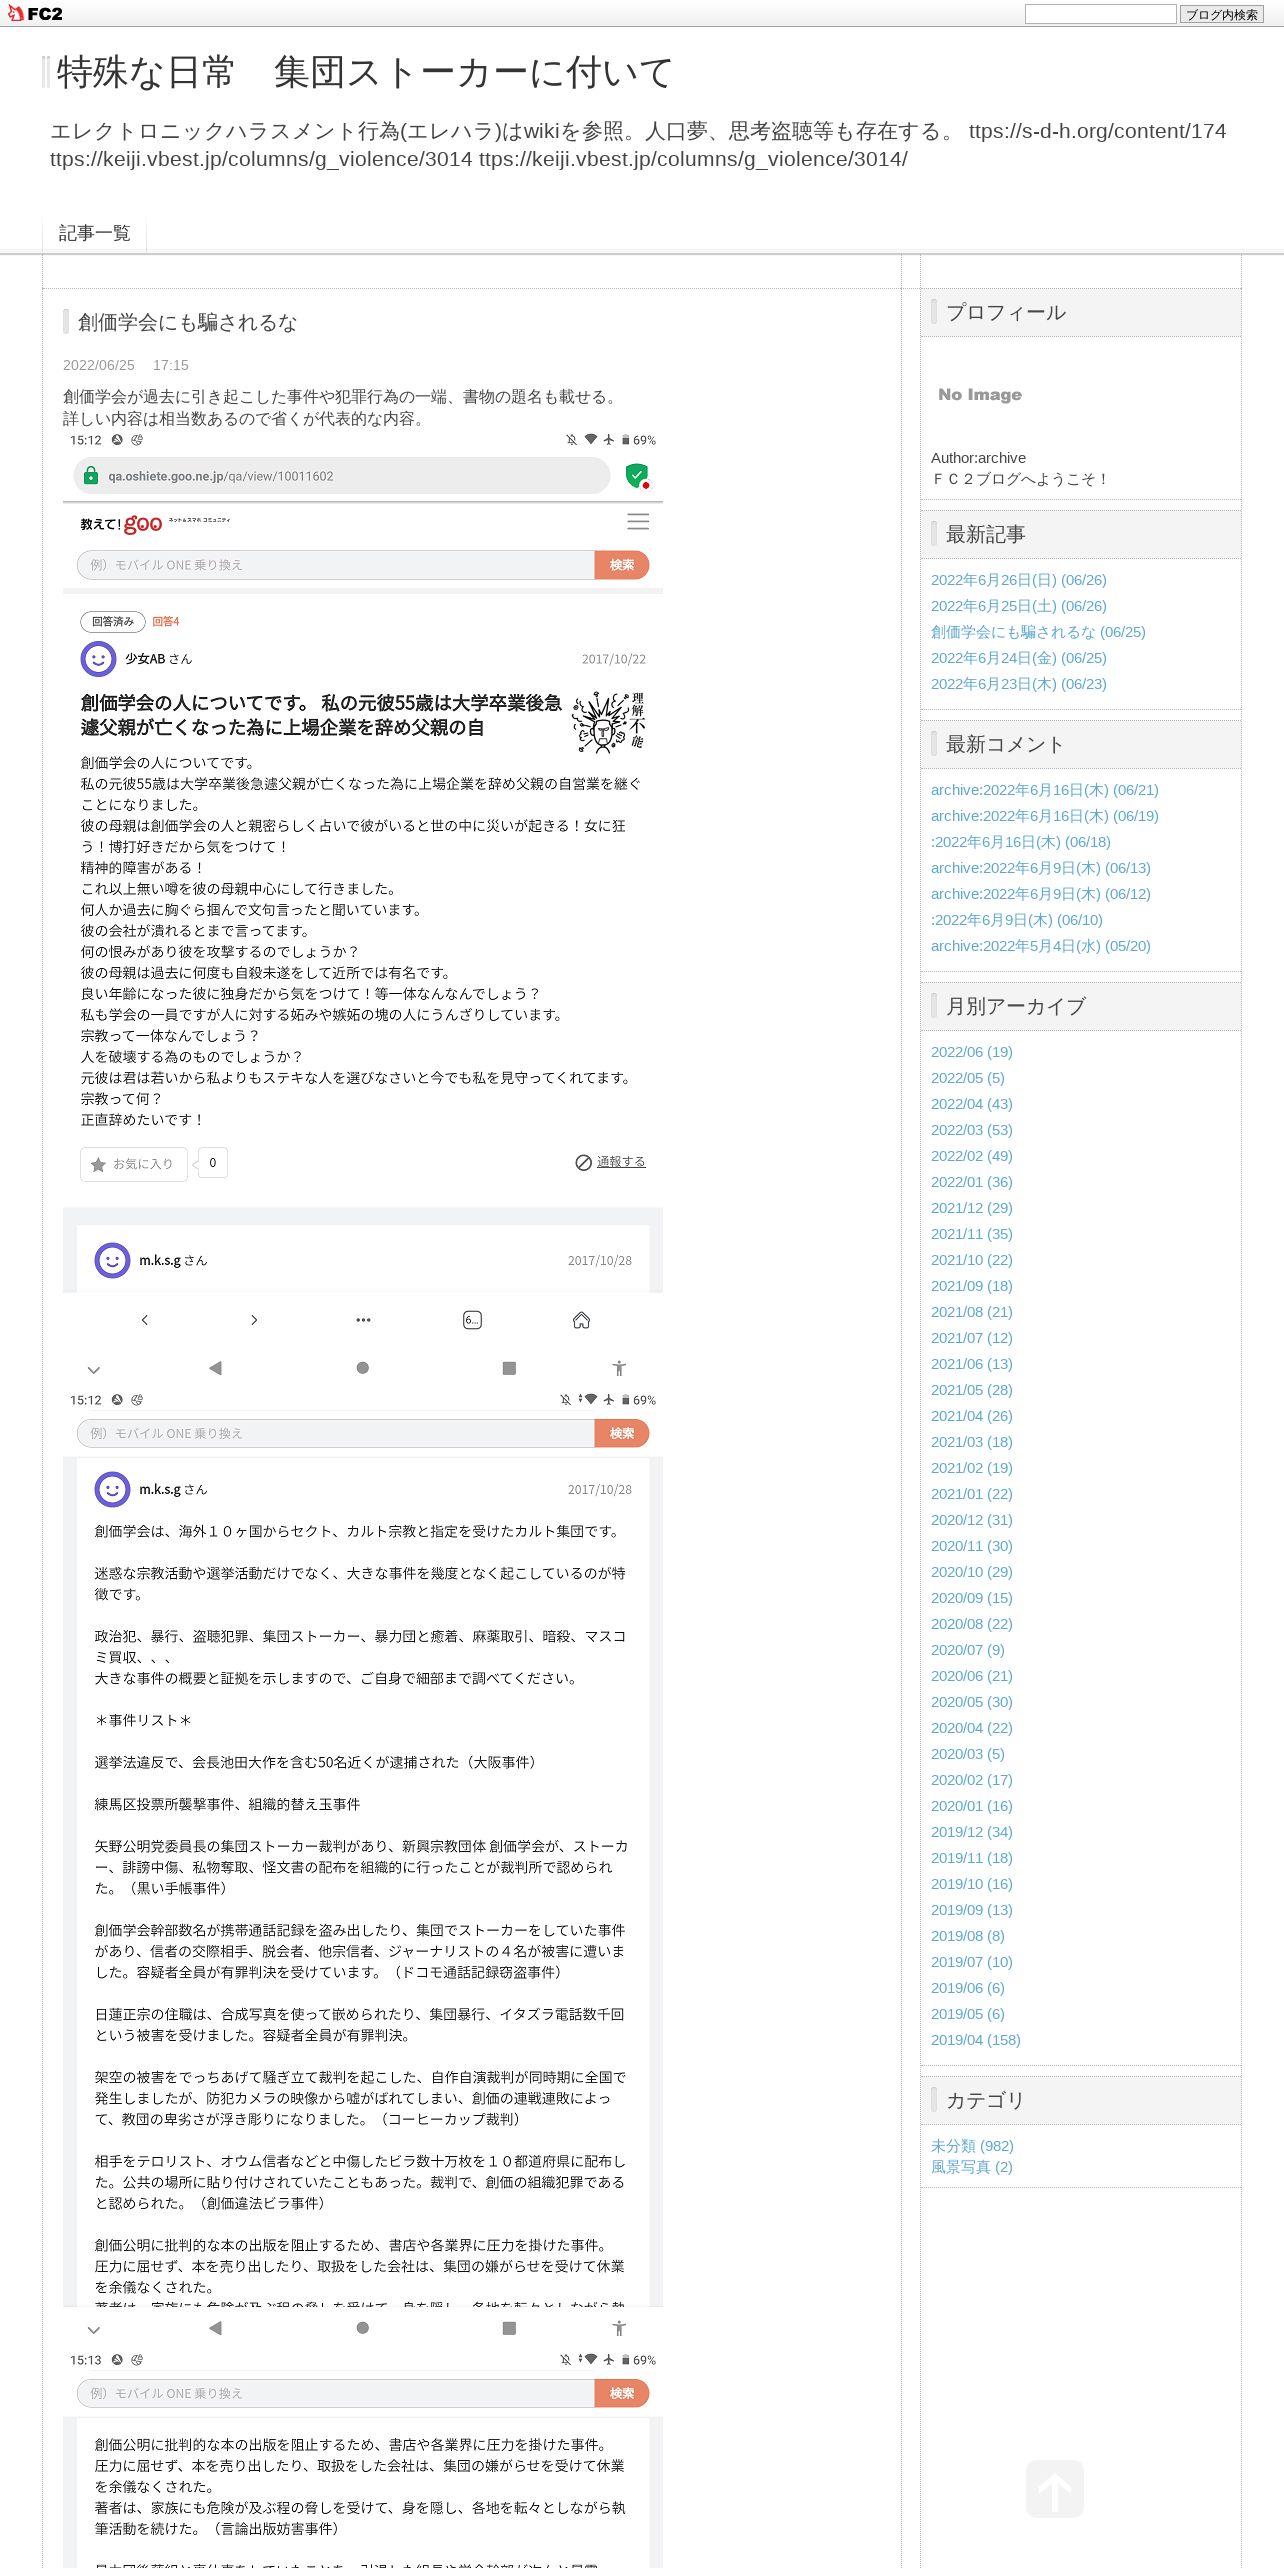
Task: Open recent post 創価学会にも騙されるな (06/25)
Action: 1038,632
